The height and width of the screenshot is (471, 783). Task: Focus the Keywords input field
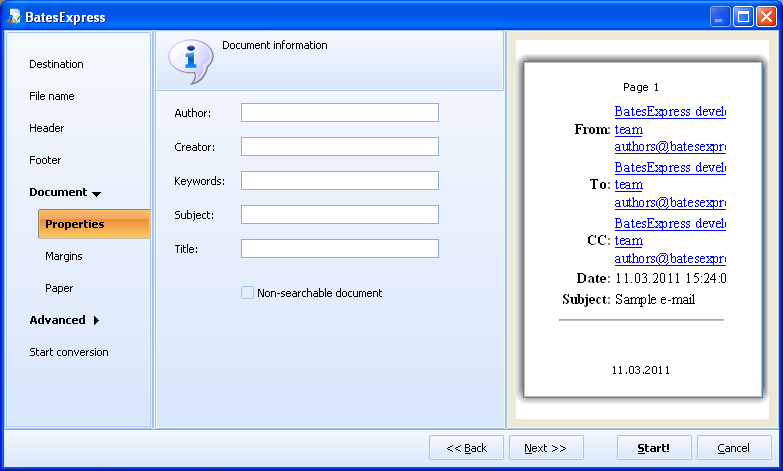tap(340, 180)
